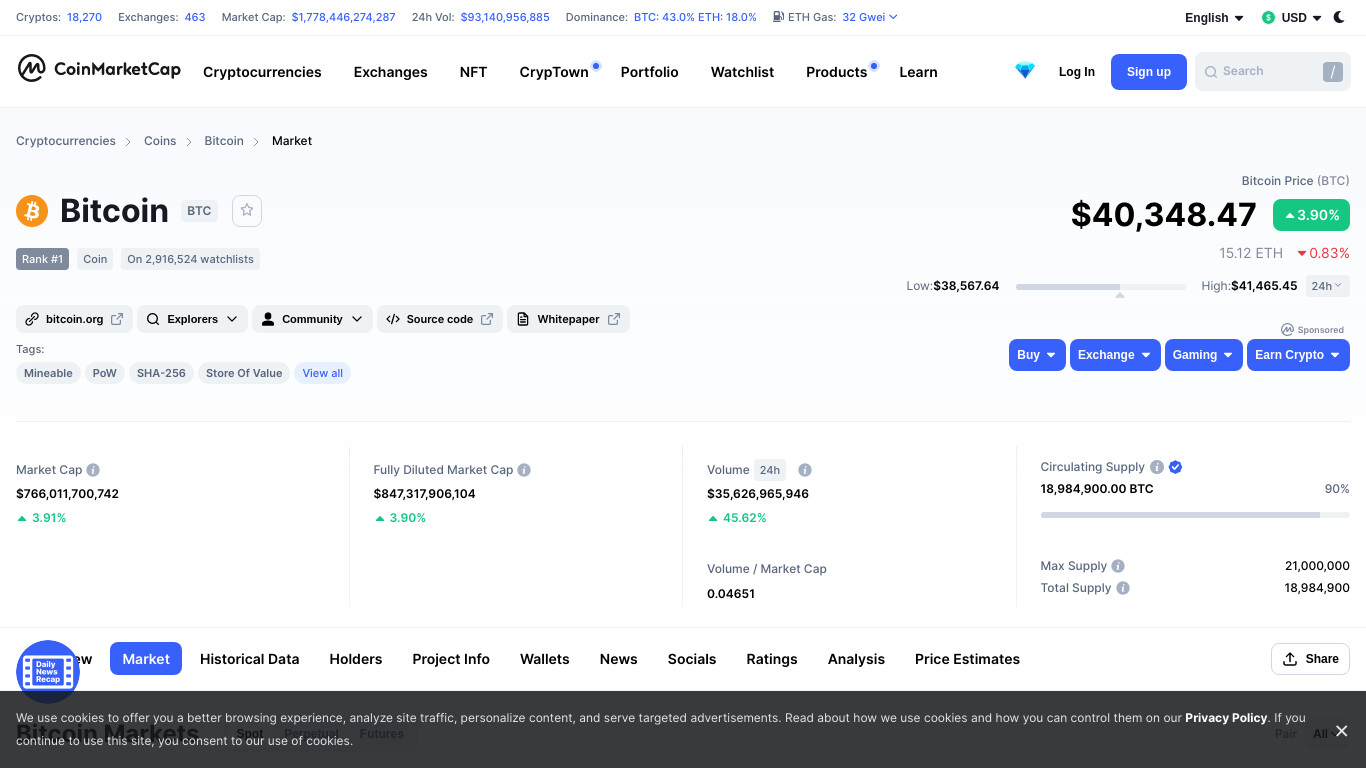This screenshot has height=768, width=1366.
Task: Go to Portfolio nav item
Action: tap(649, 72)
